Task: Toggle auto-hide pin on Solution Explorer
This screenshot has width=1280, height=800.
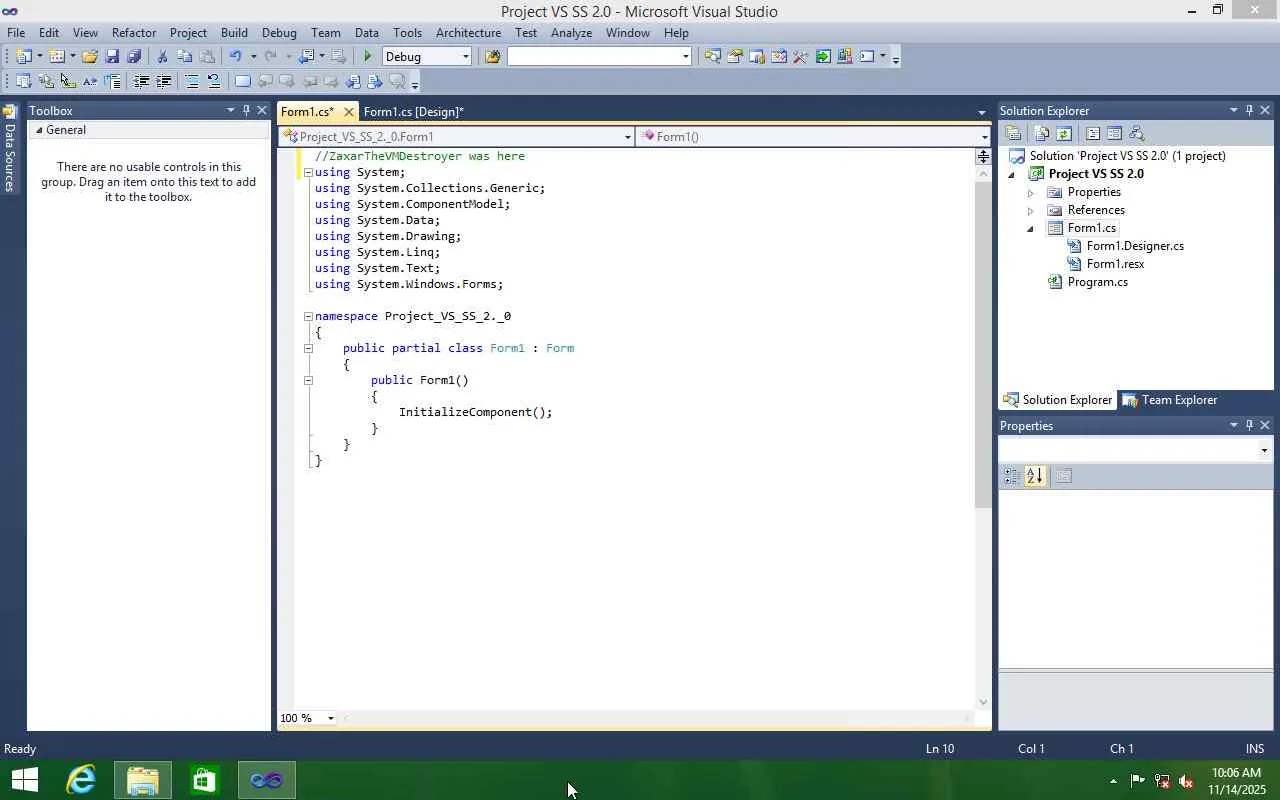Action: 1249,110
